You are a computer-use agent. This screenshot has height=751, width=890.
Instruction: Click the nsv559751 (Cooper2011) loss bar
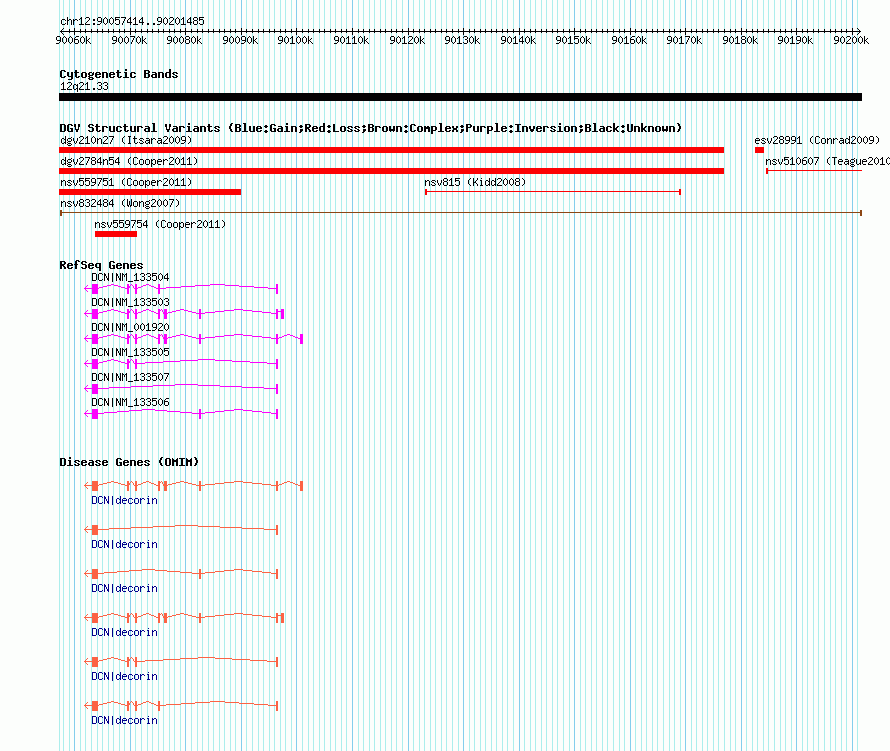150,192
